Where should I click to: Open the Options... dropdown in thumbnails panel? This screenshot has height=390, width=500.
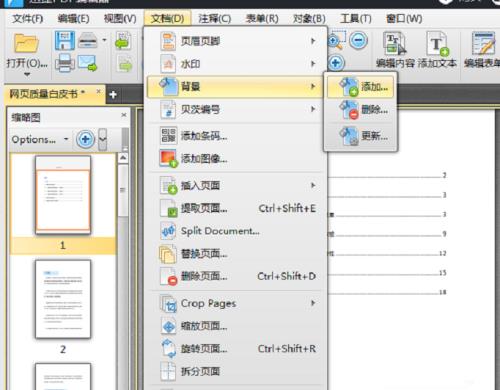(x=40, y=139)
